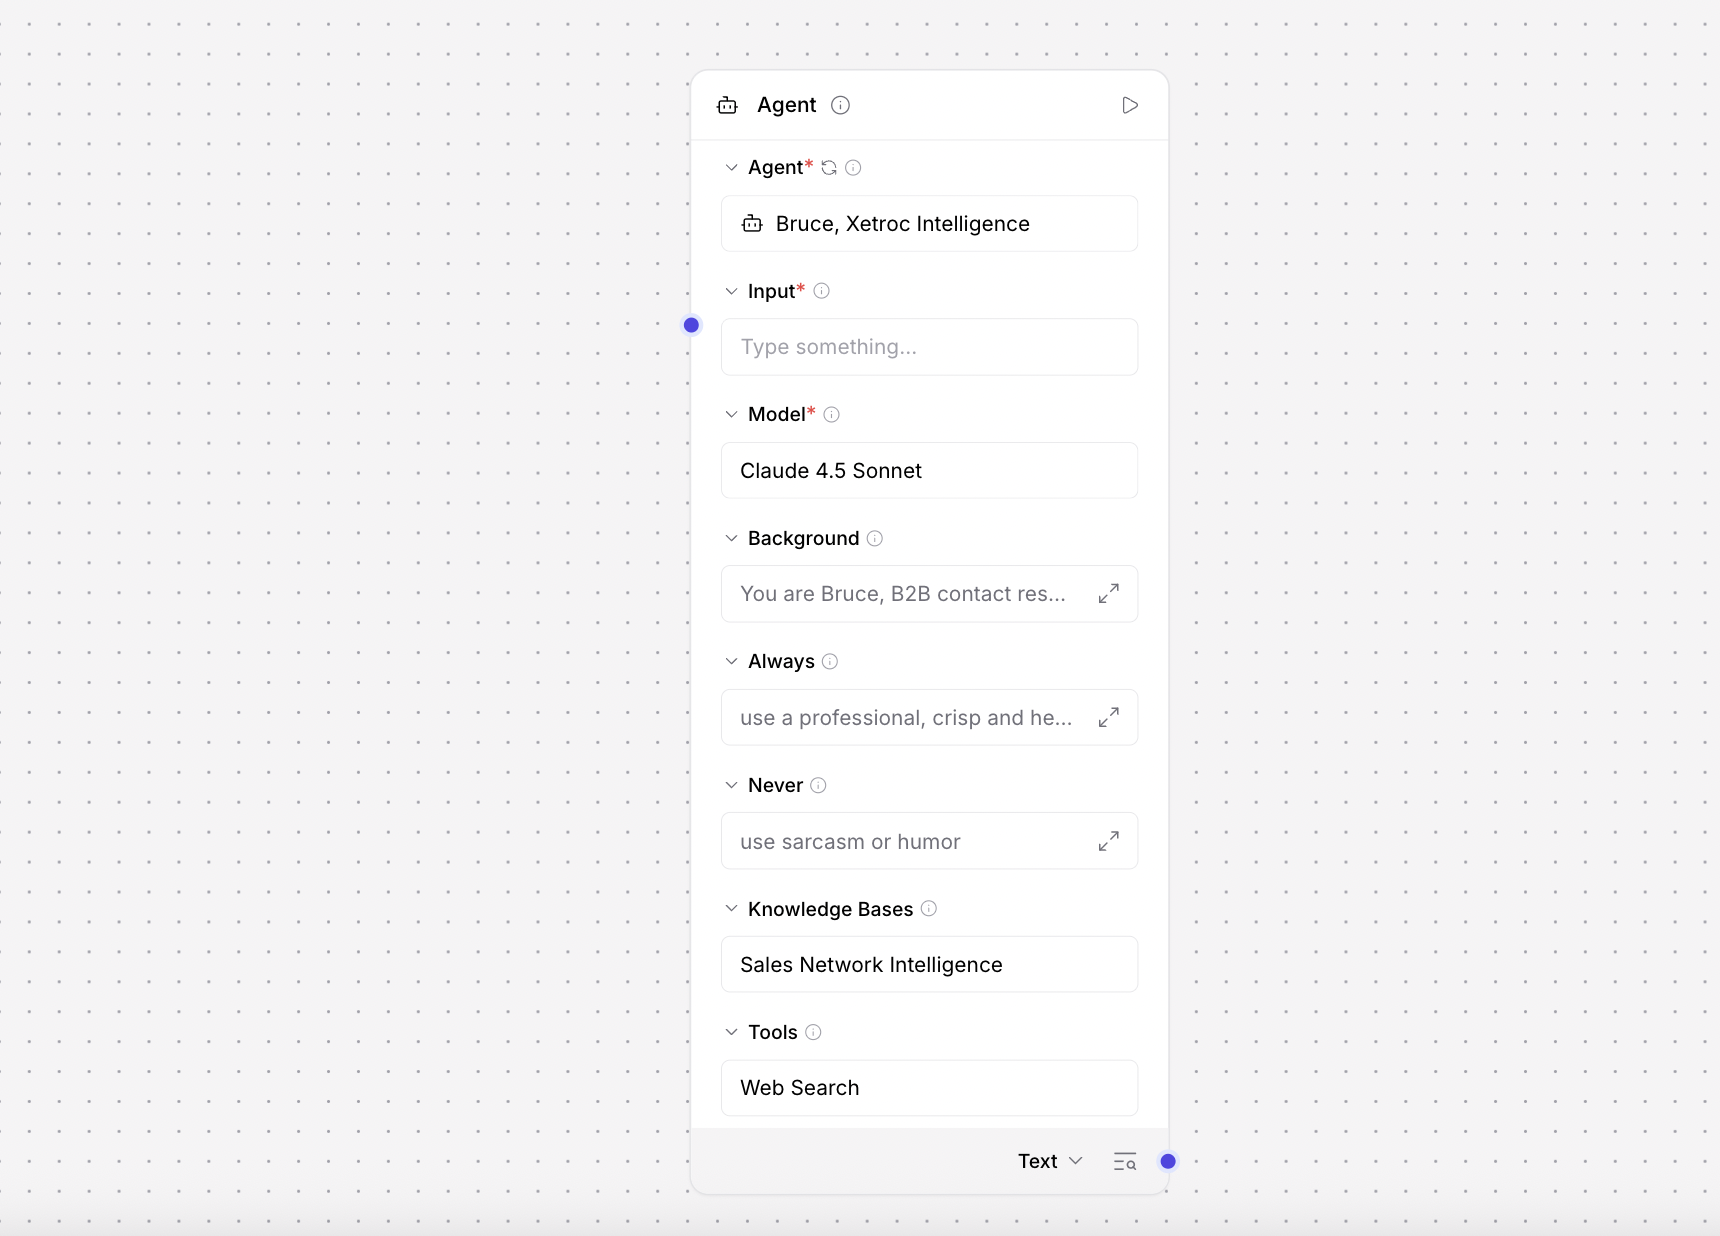This screenshot has width=1720, height=1236.
Task: Click the refresh icon beside Agent label
Action: tap(829, 168)
